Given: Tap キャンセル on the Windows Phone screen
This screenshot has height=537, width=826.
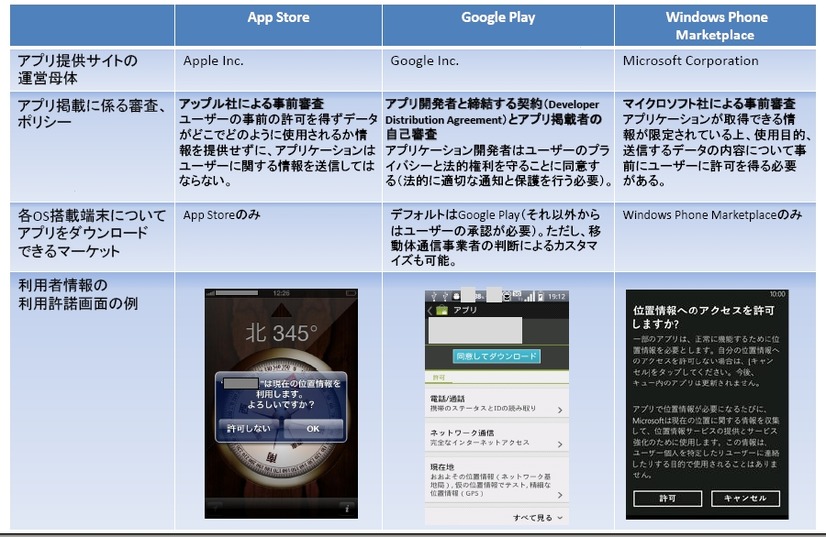Looking at the screenshot, I should pos(745,498).
